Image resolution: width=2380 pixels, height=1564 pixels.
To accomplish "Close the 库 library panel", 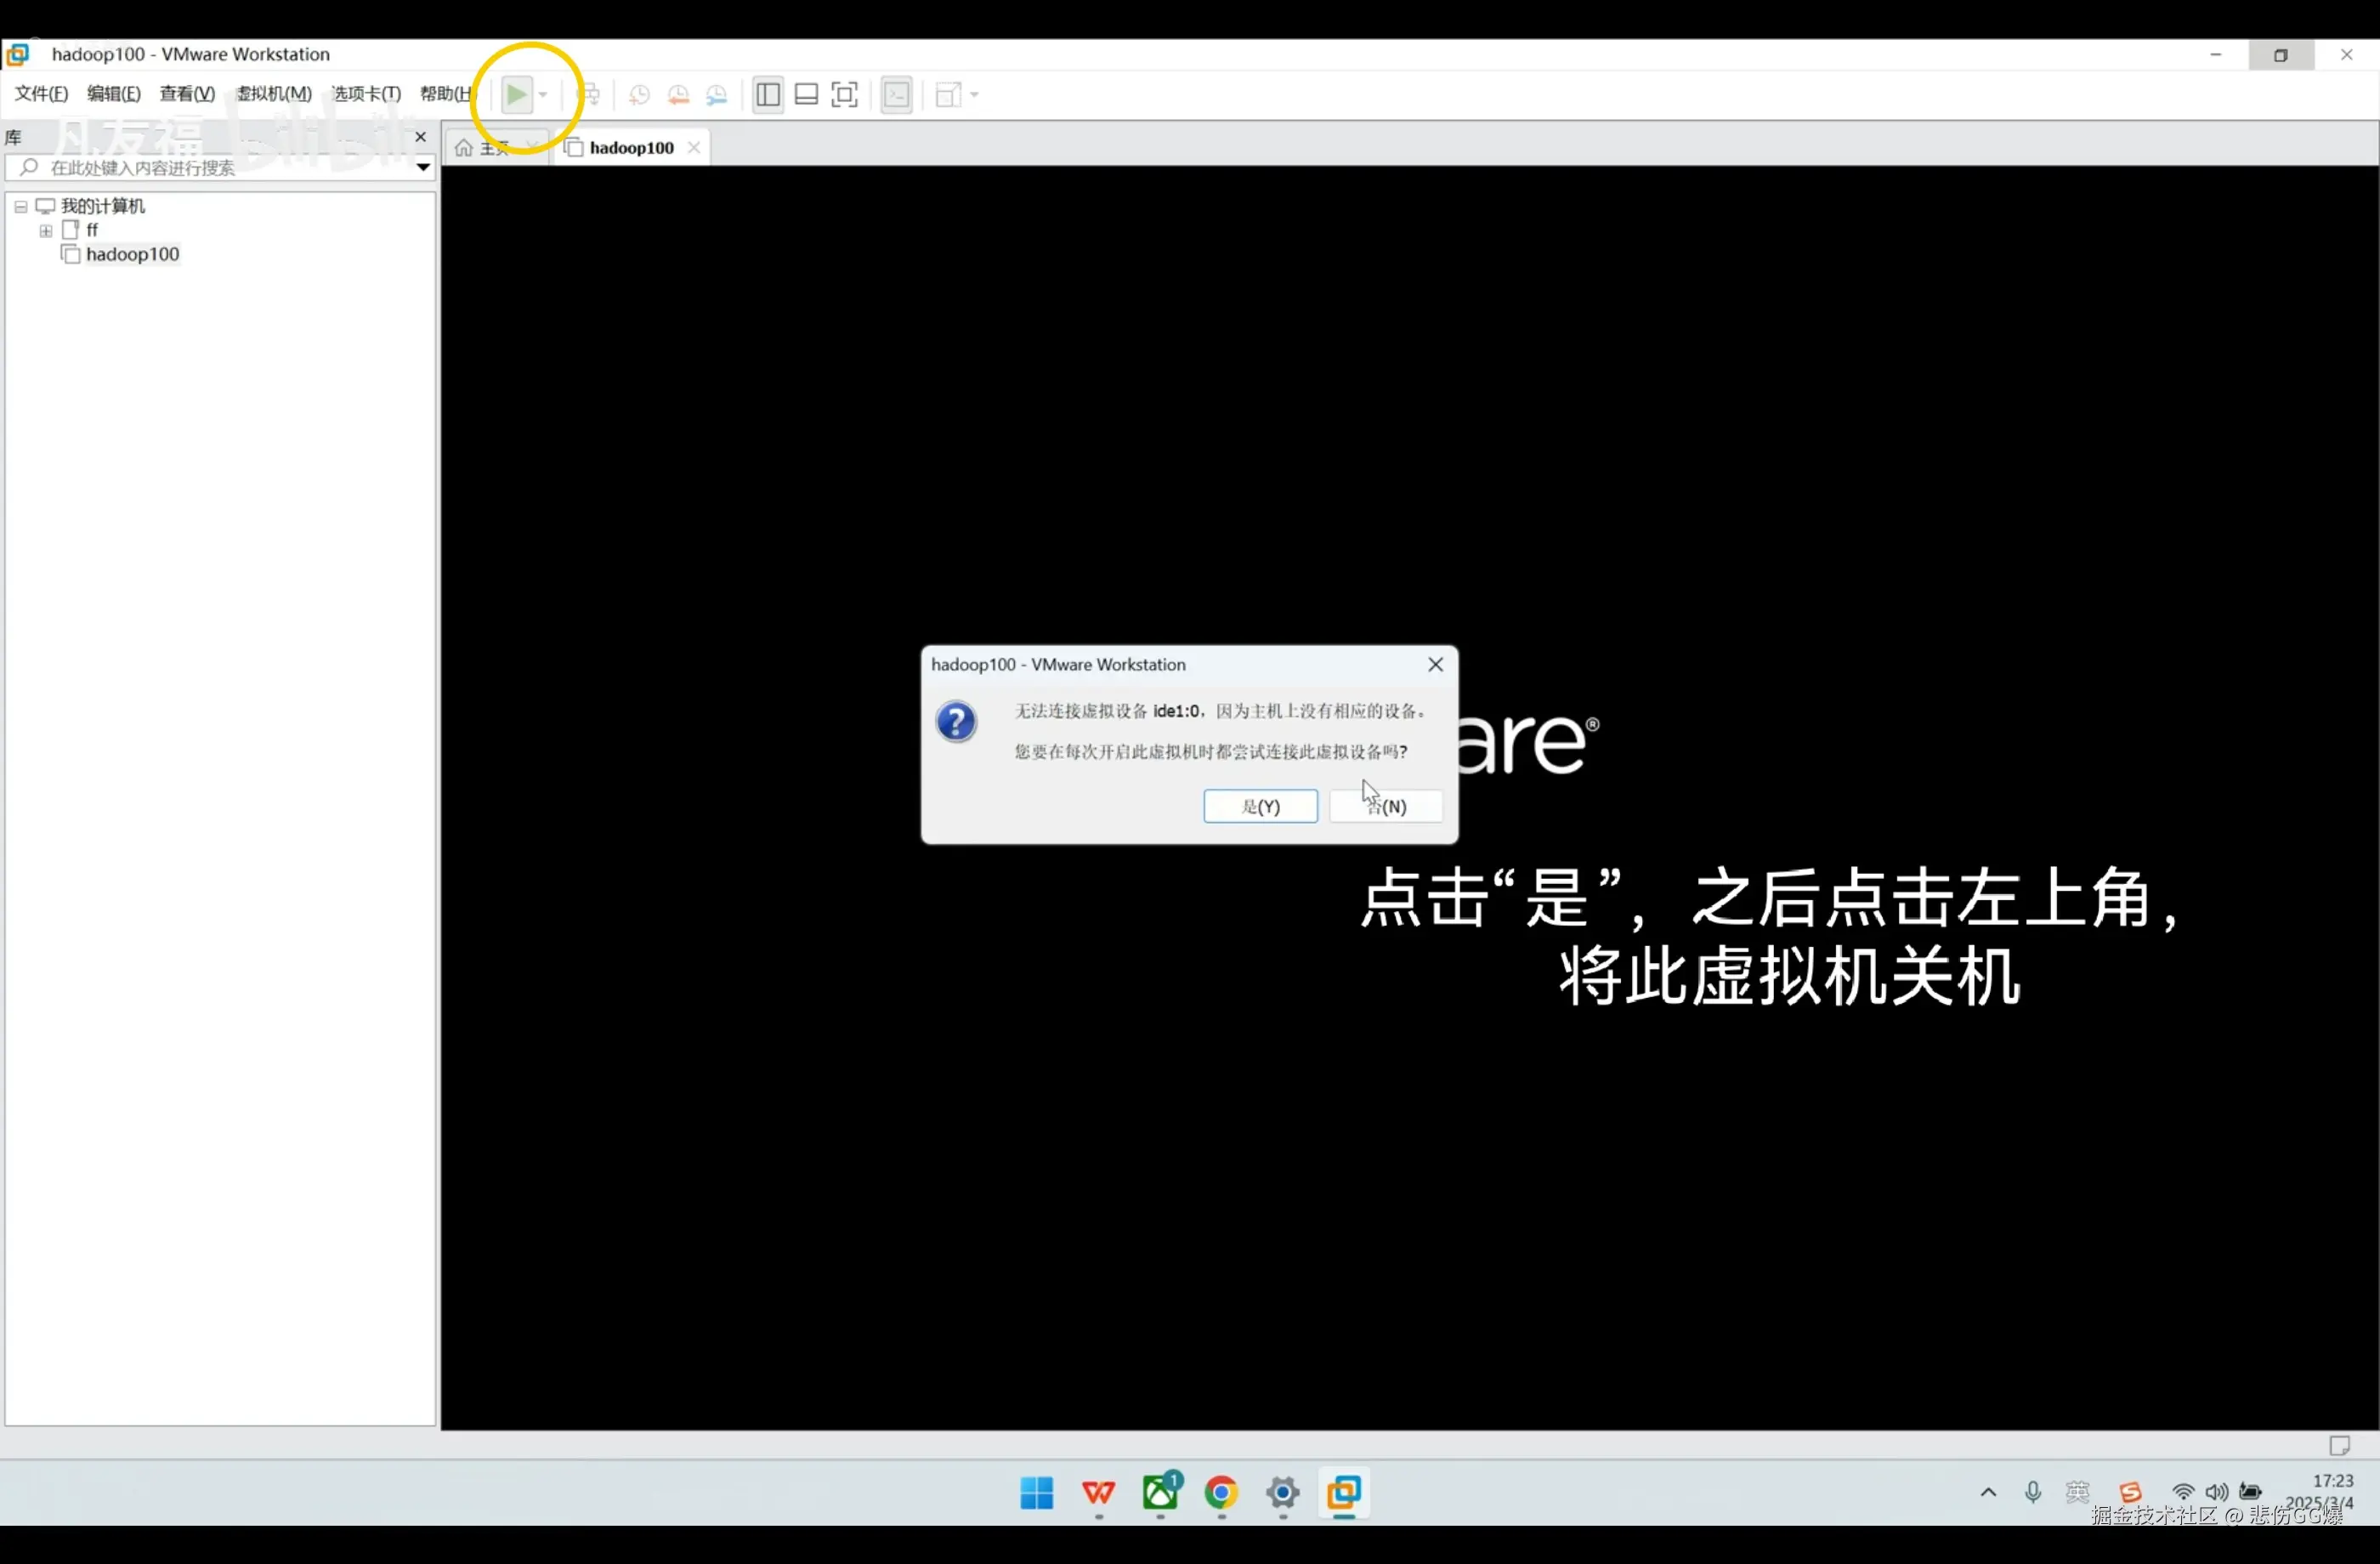I will coord(421,137).
